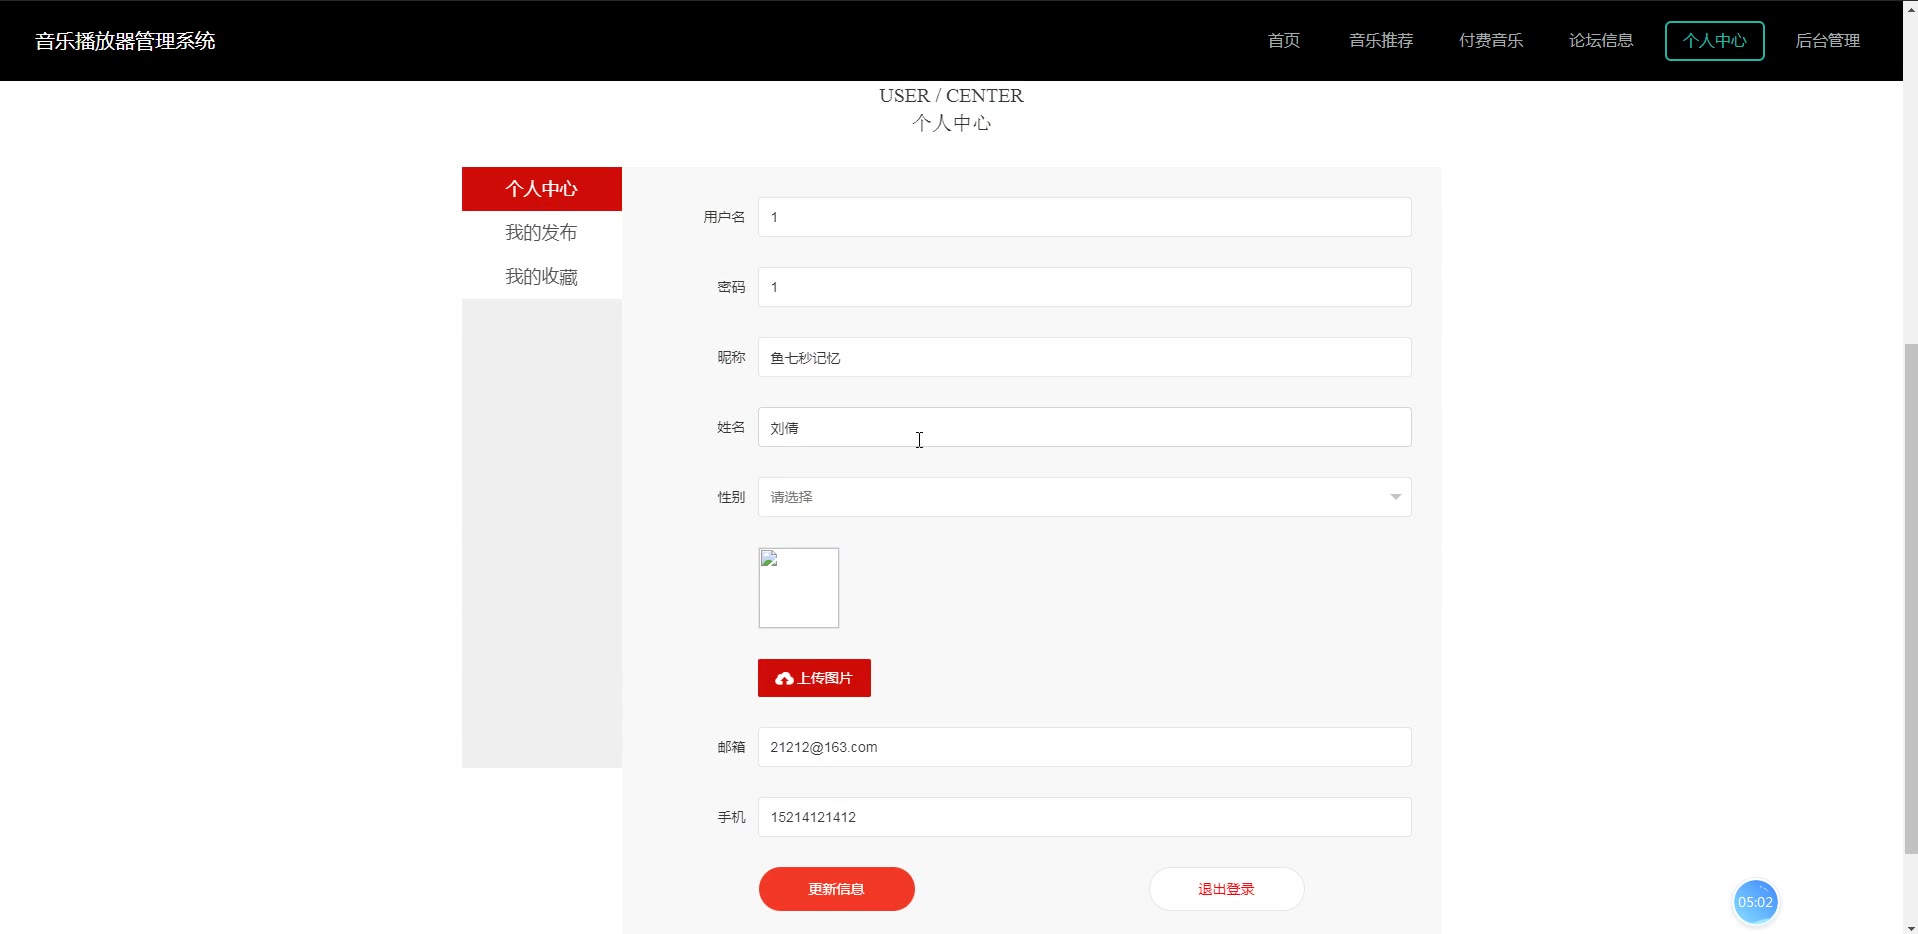
Task: Go to 首页 in top navigation
Action: (x=1284, y=41)
